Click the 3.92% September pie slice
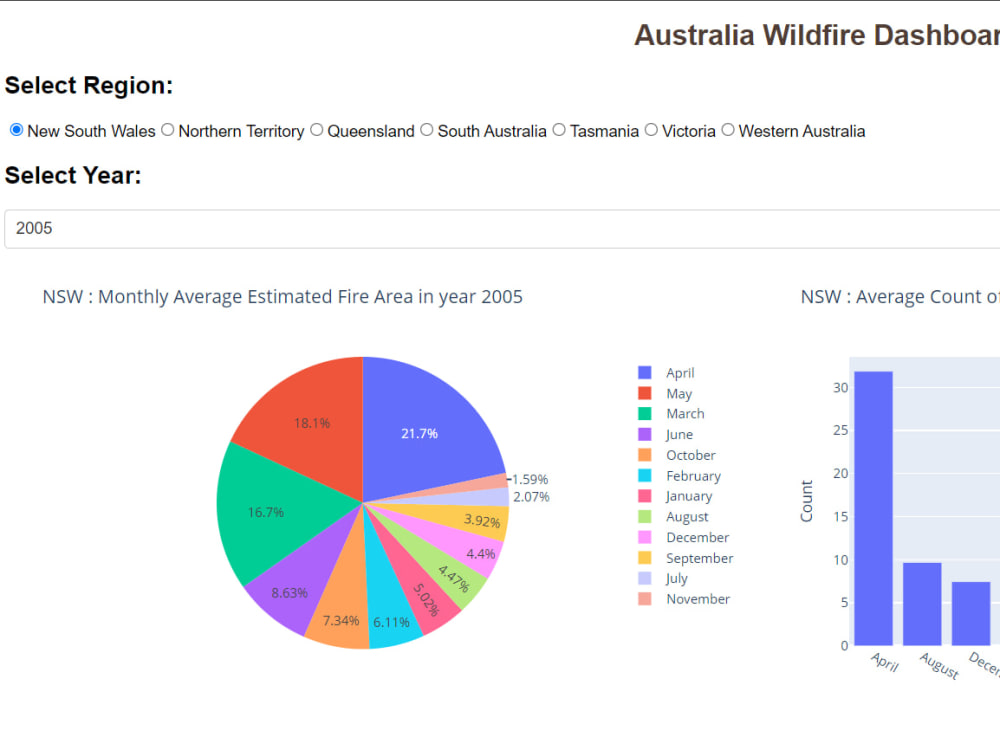 pos(482,520)
